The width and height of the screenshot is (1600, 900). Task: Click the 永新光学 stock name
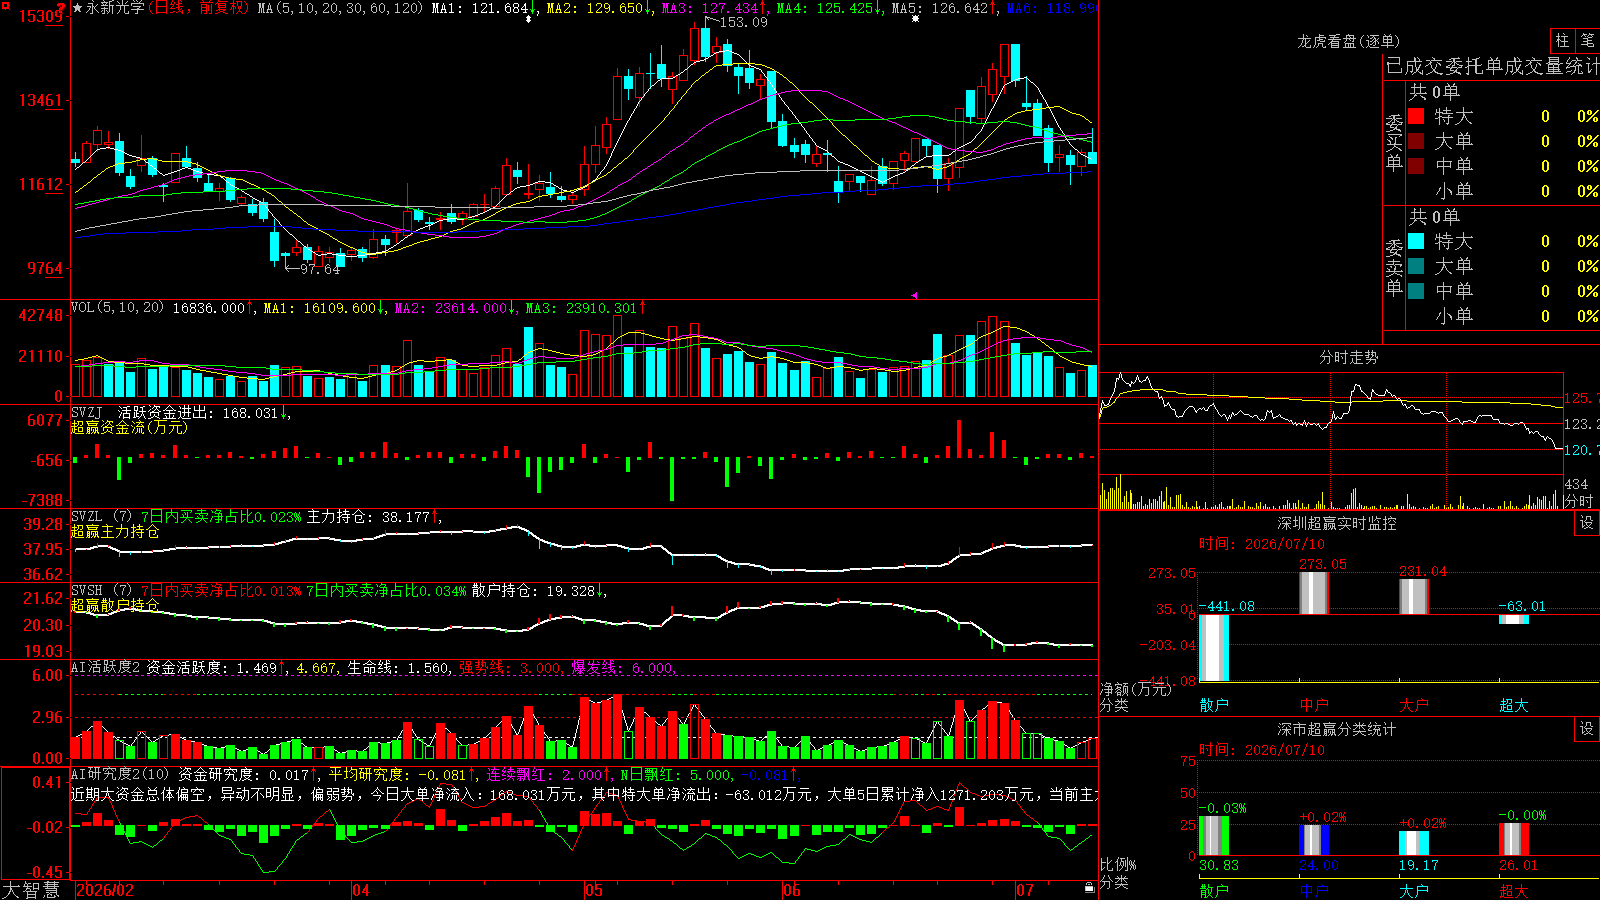click(115, 8)
